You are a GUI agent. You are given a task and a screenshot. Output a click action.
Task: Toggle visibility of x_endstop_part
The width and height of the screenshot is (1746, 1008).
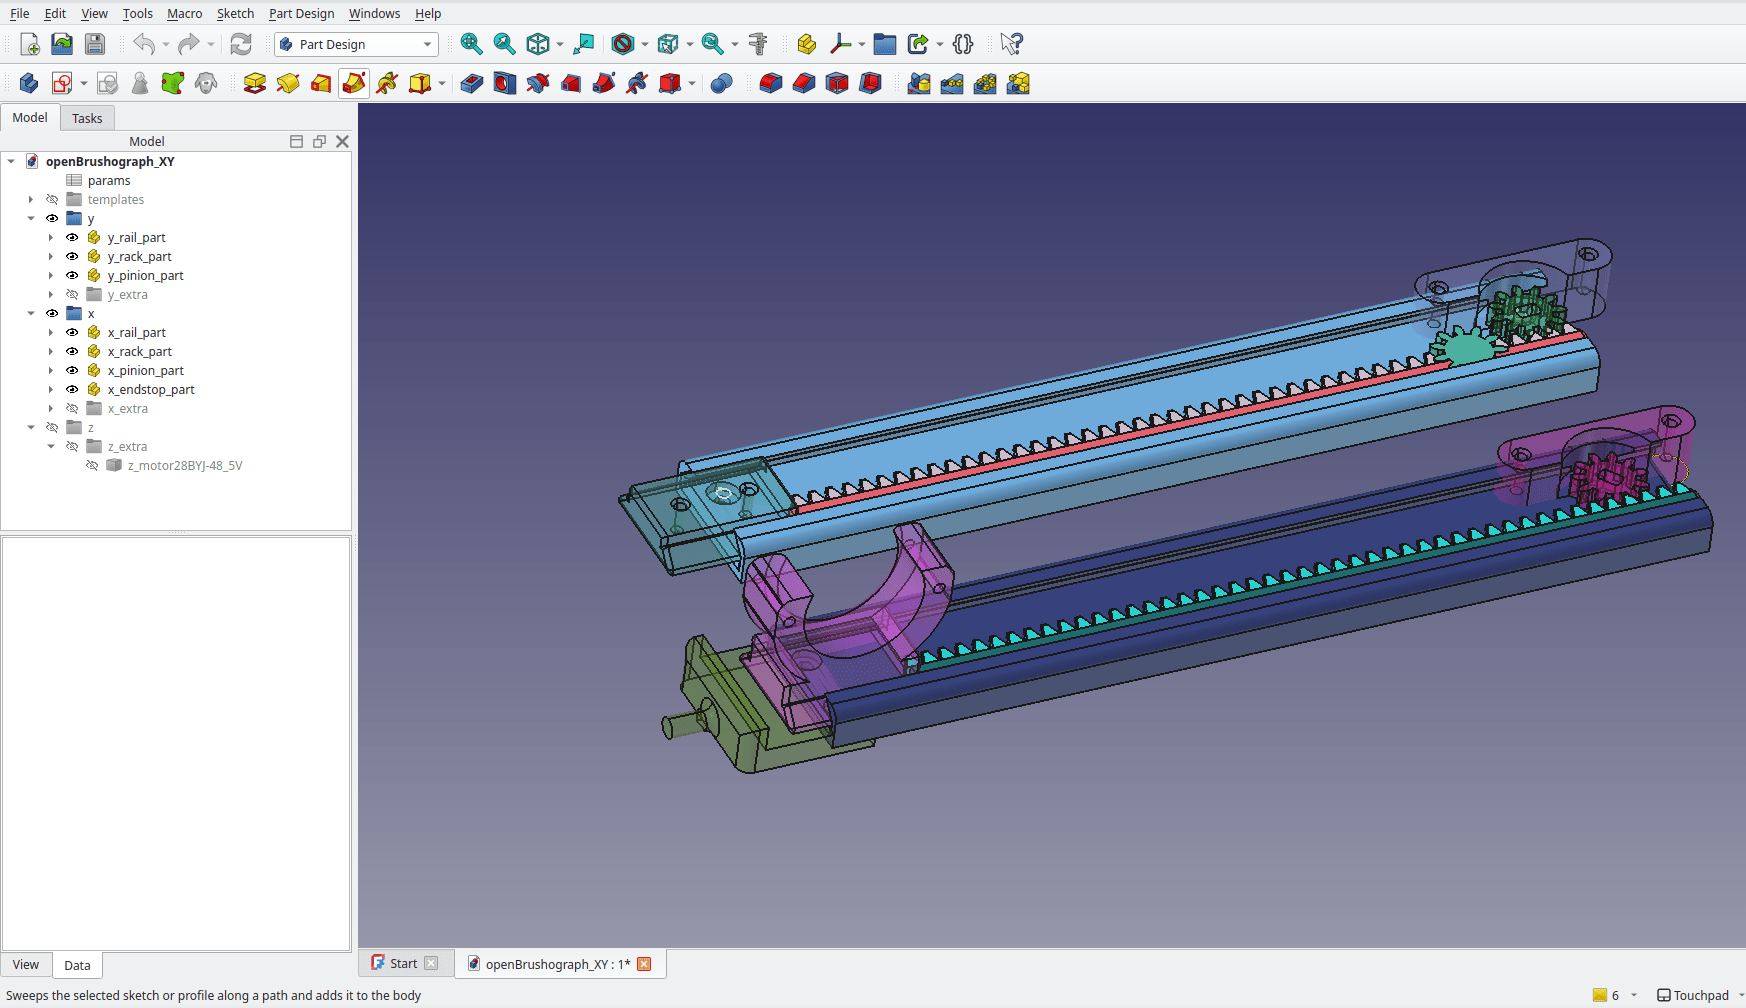pos(72,390)
